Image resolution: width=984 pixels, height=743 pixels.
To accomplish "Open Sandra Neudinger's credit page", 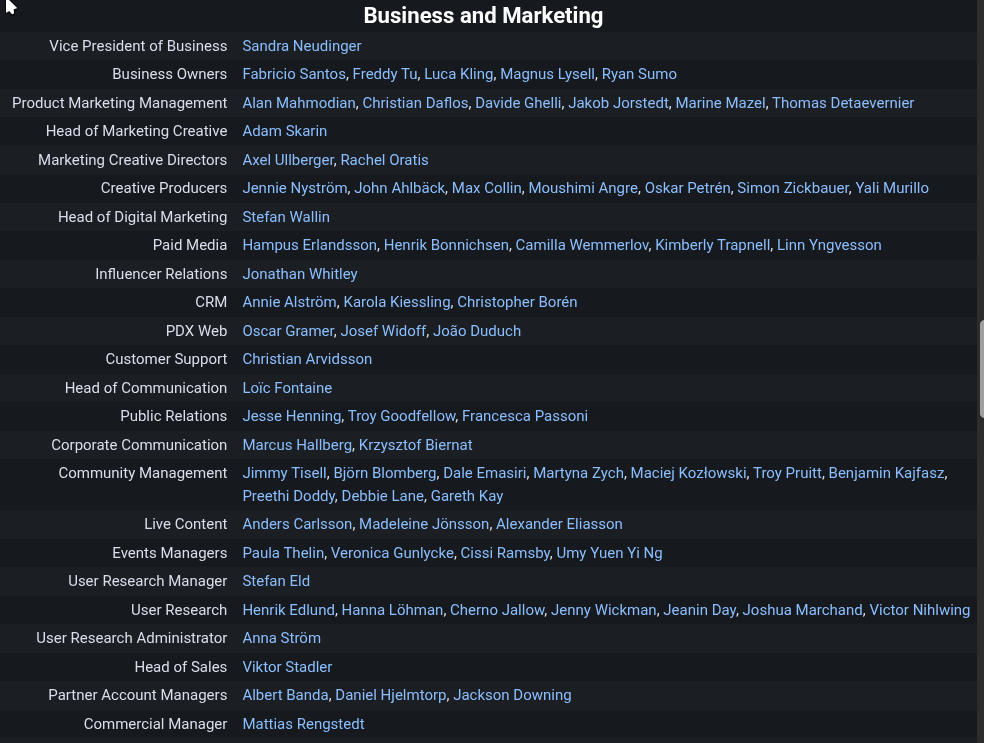I will (302, 46).
